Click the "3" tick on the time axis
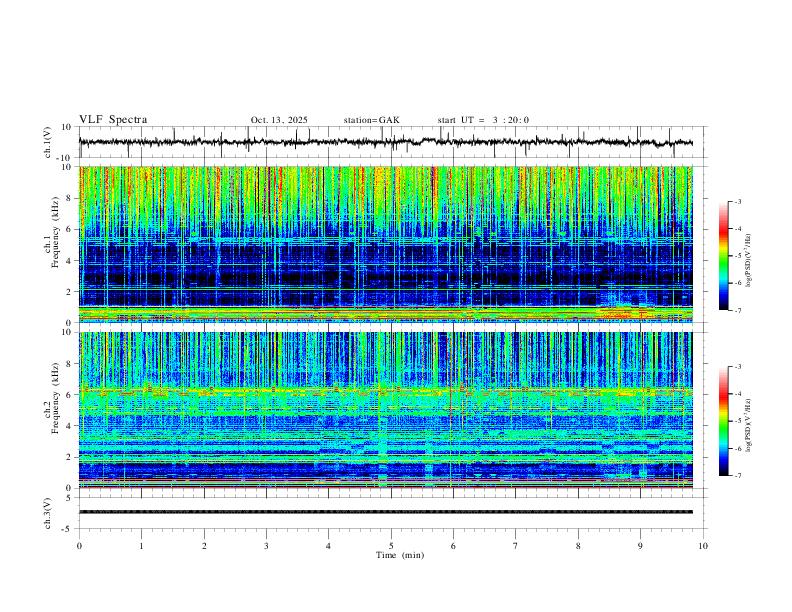This screenshot has width=792, height=612. (266, 546)
